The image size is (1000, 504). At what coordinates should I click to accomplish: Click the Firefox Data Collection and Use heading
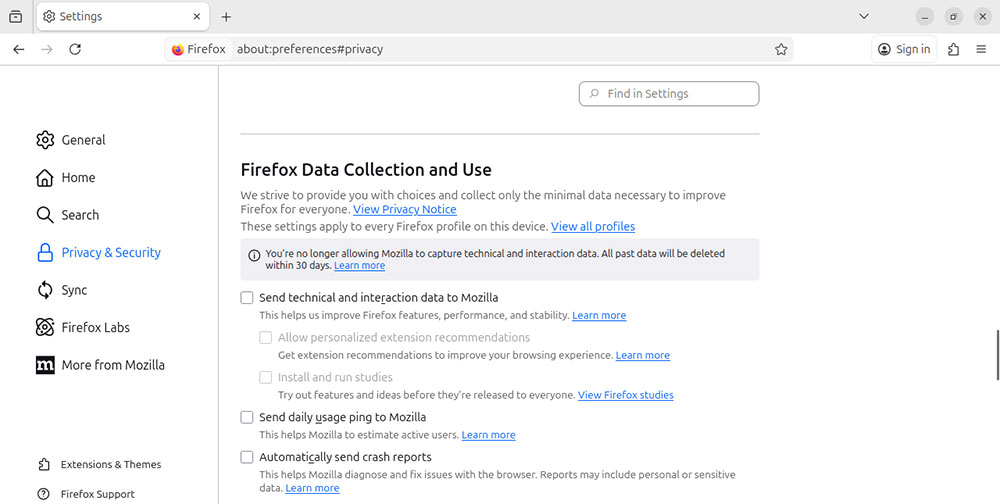click(366, 170)
